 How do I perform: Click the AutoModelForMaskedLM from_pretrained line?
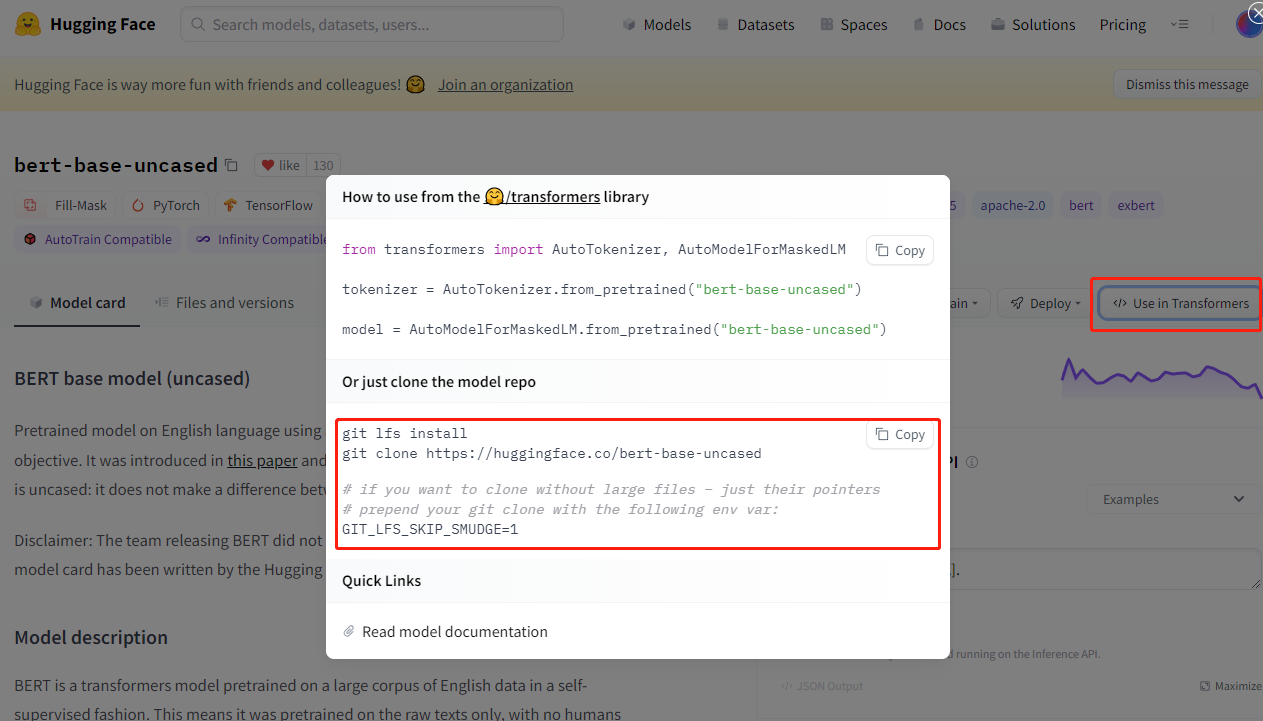coord(614,330)
